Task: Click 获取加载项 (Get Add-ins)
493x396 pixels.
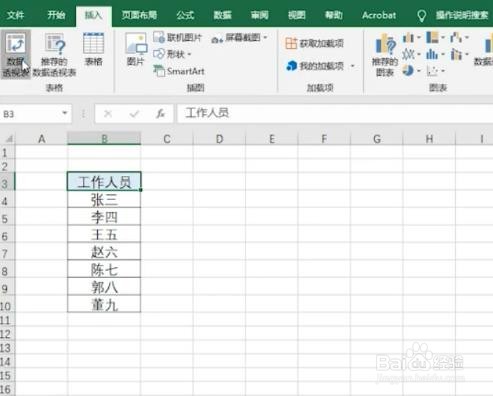Action: point(314,43)
